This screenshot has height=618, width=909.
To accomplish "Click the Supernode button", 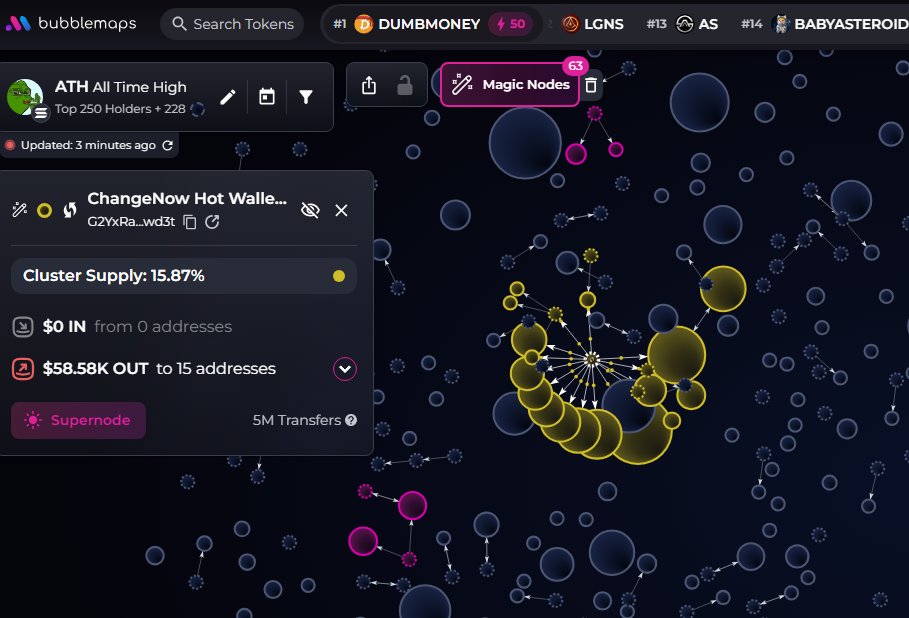I will [79, 421].
